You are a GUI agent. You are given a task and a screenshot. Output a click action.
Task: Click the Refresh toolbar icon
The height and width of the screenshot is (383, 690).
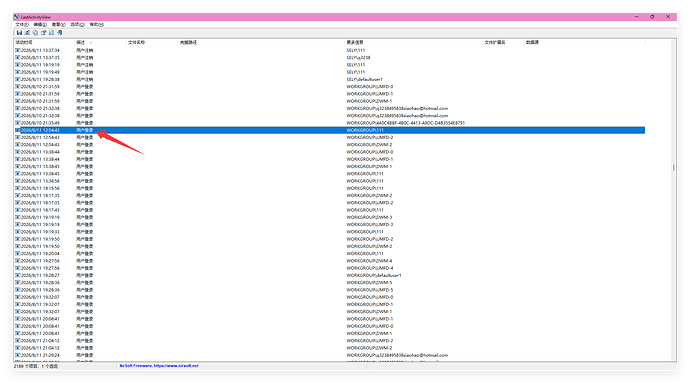(x=27, y=33)
